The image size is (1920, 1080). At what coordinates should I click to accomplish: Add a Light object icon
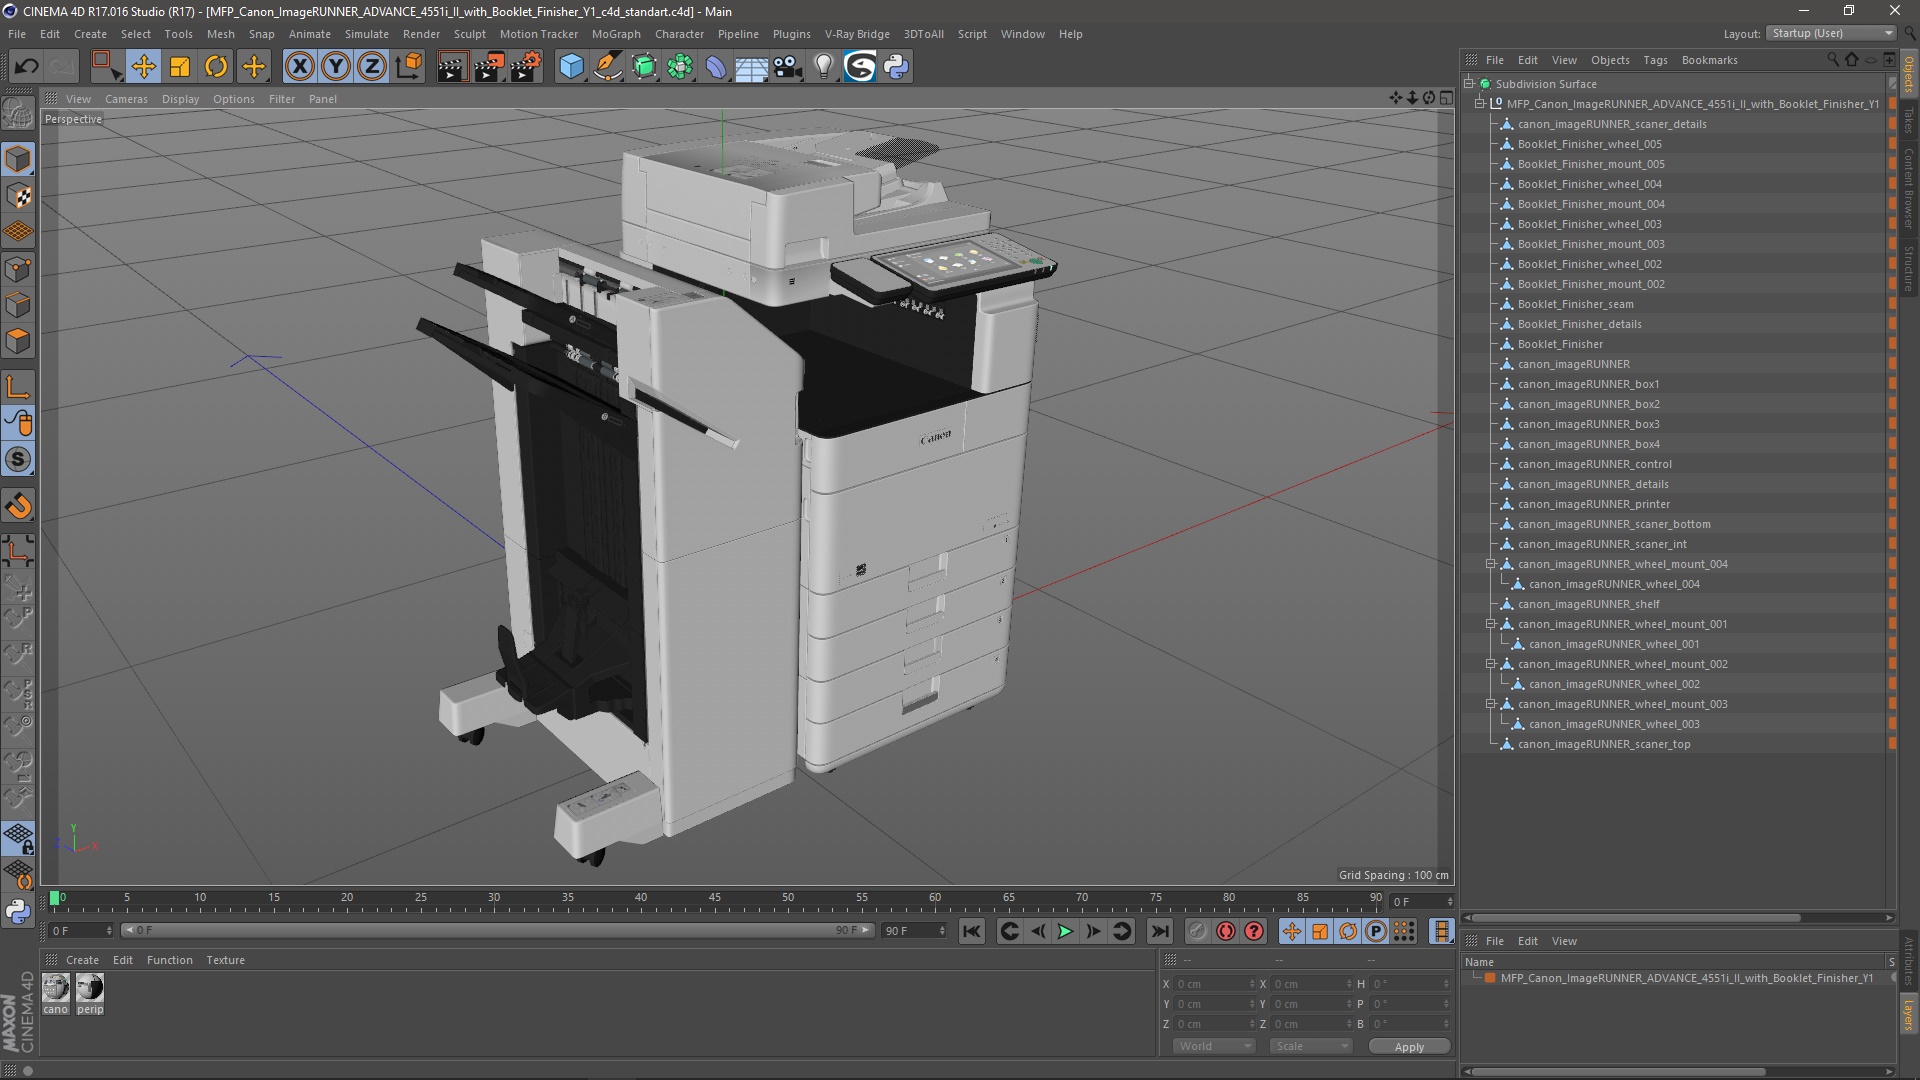click(824, 66)
